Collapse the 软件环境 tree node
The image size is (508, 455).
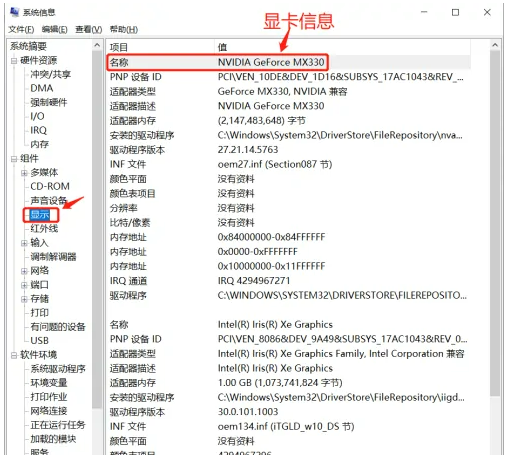point(14,355)
